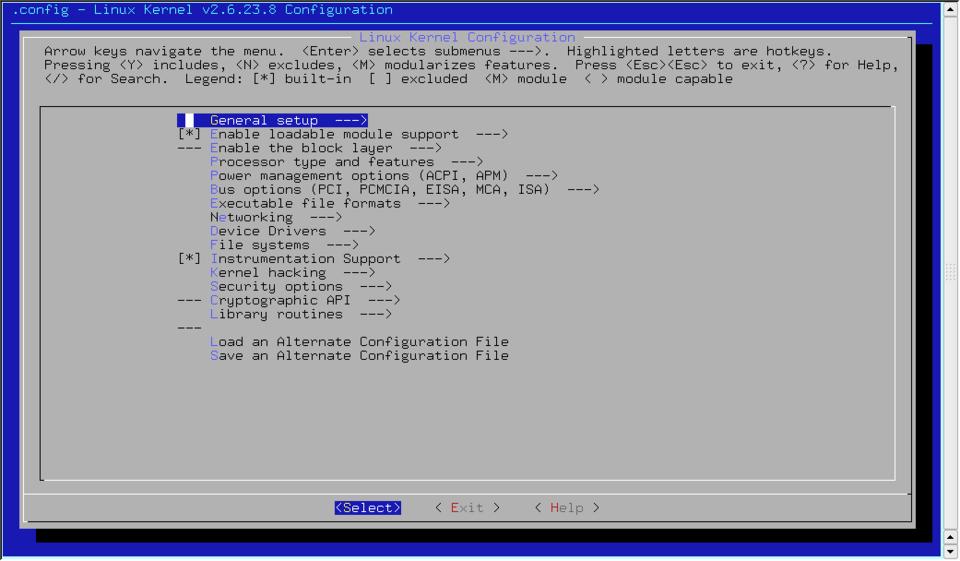This screenshot has width=960, height=561.
Task: Click the < Exit > button
Action: (x=467, y=508)
